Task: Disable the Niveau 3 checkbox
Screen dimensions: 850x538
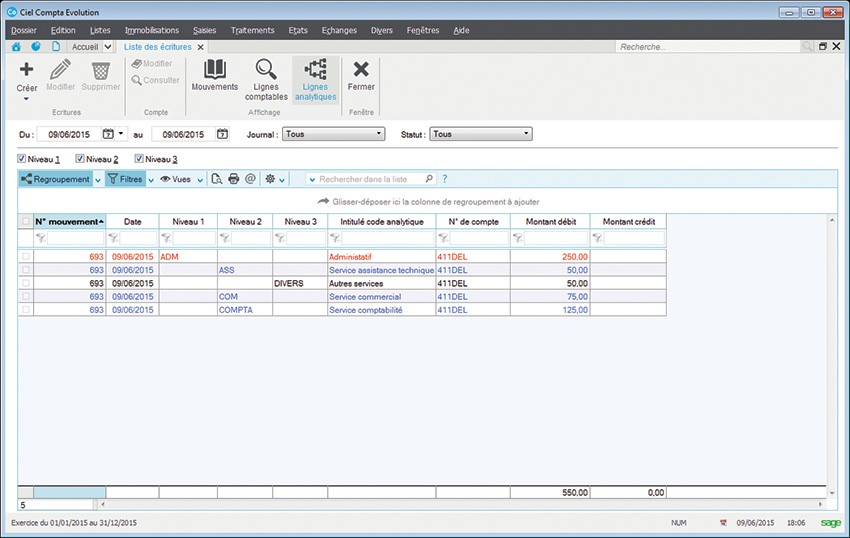Action: pos(139,159)
